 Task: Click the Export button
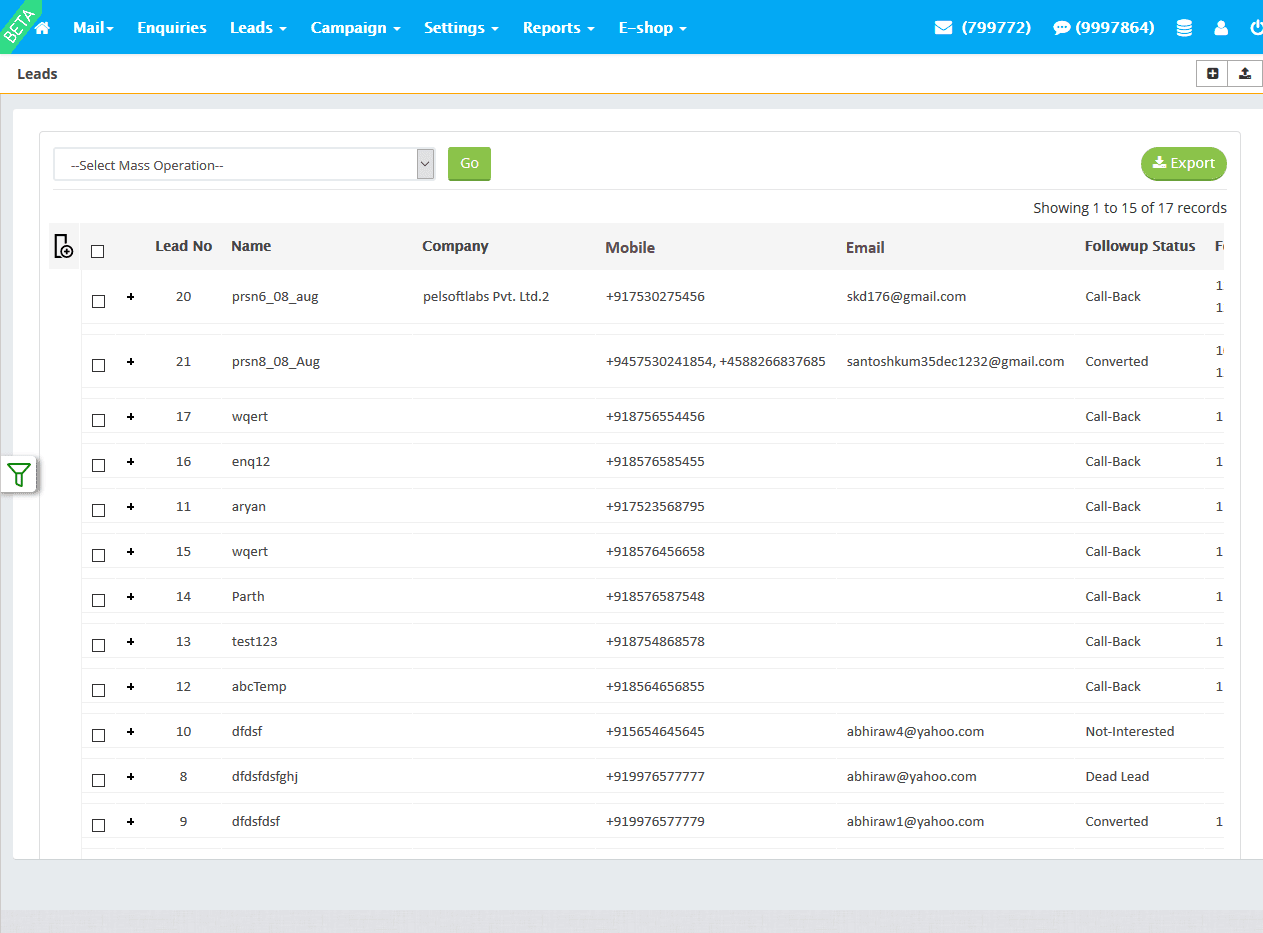tap(1183, 164)
